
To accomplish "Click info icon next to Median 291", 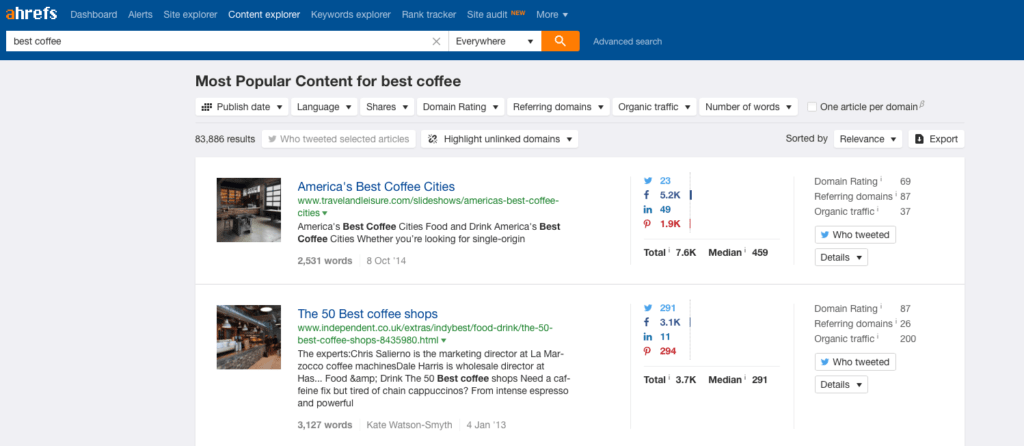I will pyautogui.click(x=744, y=377).
